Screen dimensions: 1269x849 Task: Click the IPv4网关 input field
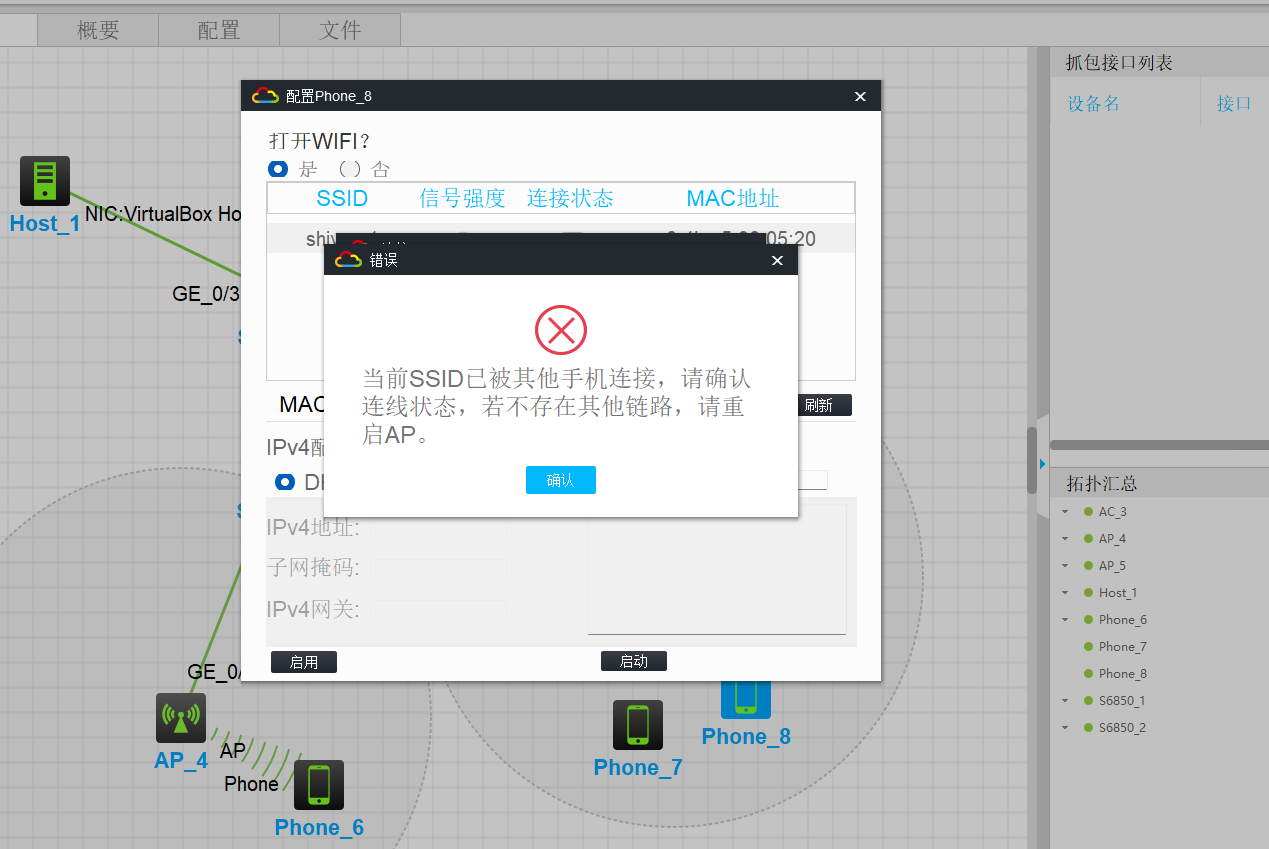tap(438, 608)
